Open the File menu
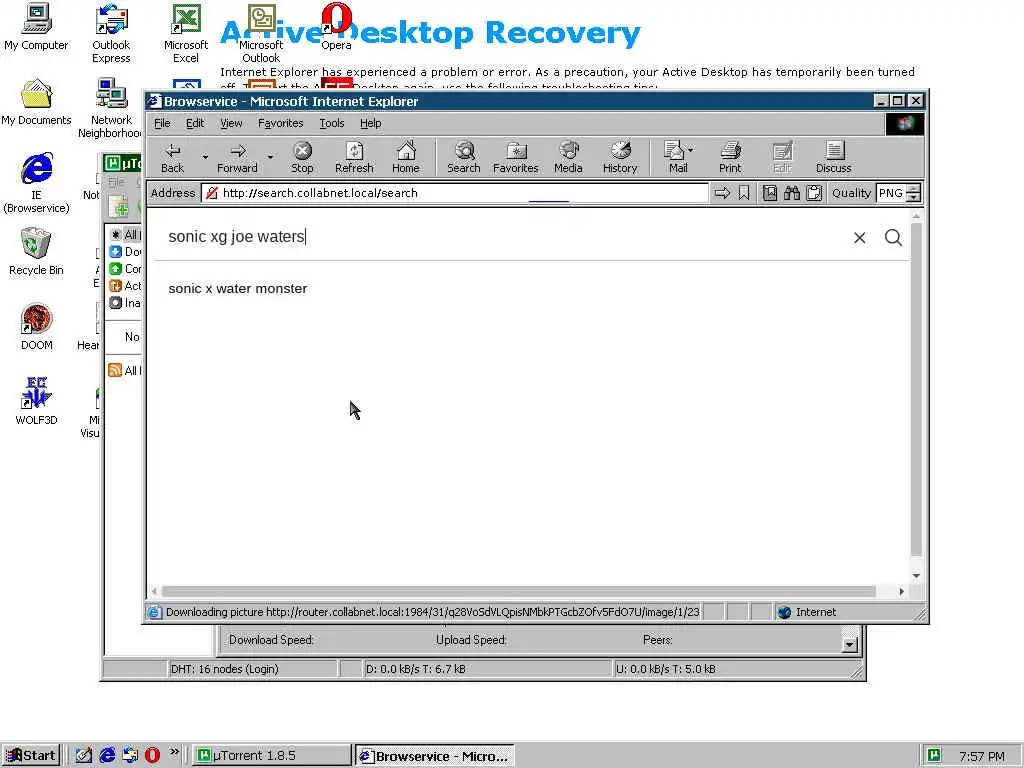 point(162,123)
